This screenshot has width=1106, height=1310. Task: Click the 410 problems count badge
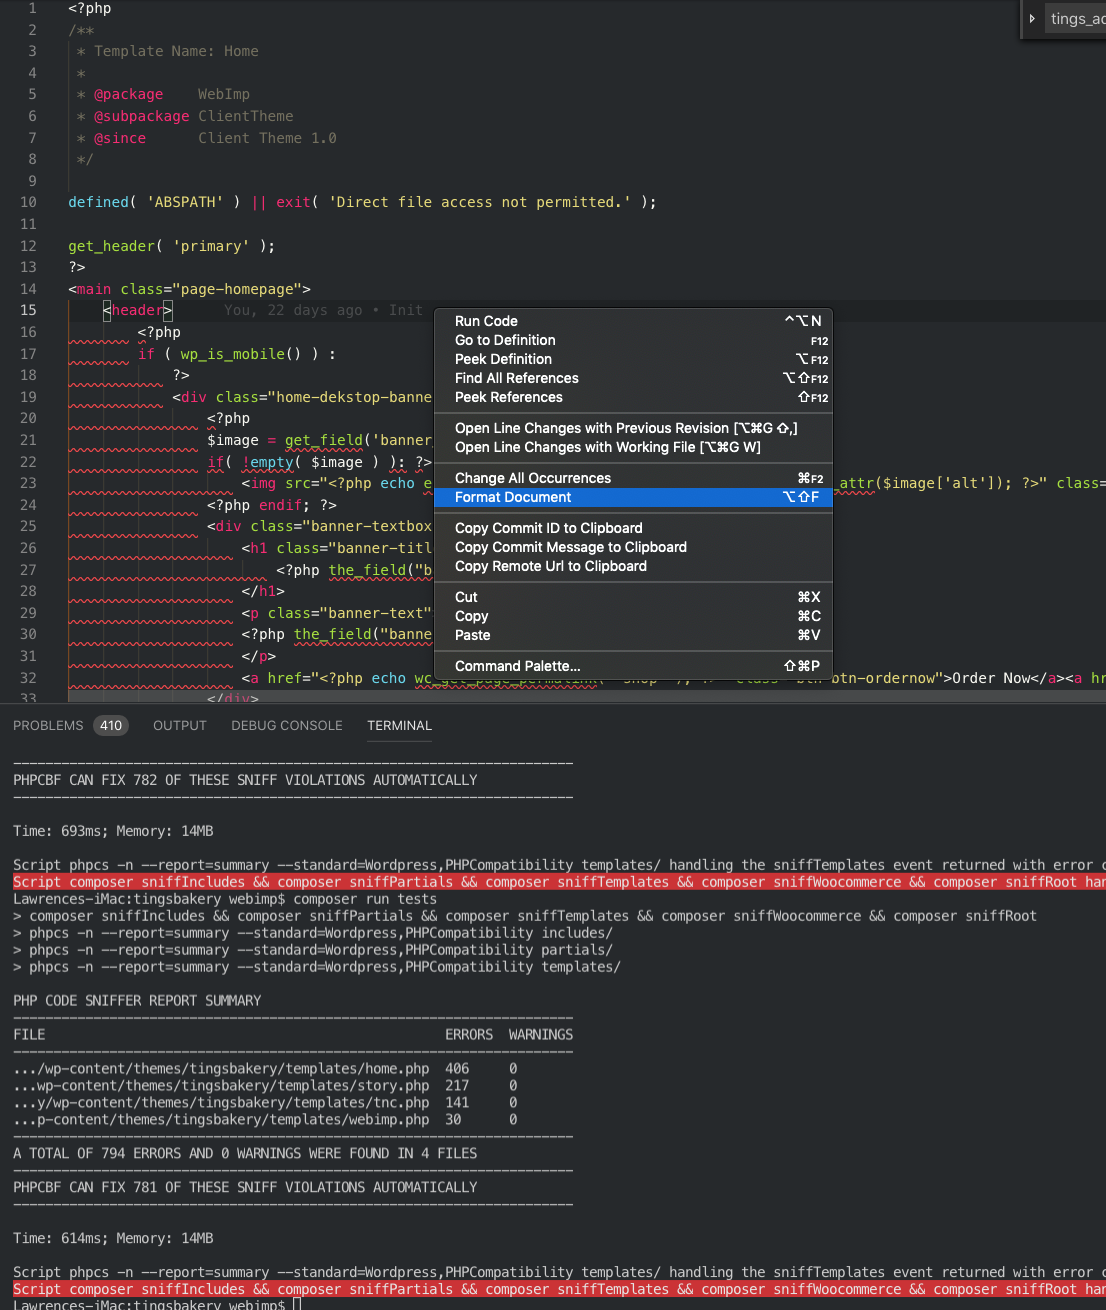coord(111,726)
